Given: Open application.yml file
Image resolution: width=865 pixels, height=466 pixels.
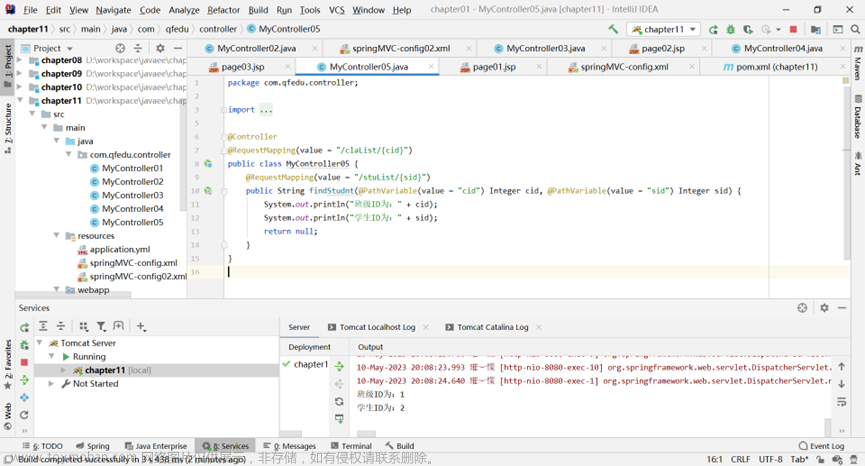Looking at the screenshot, I should coord(114,249).
